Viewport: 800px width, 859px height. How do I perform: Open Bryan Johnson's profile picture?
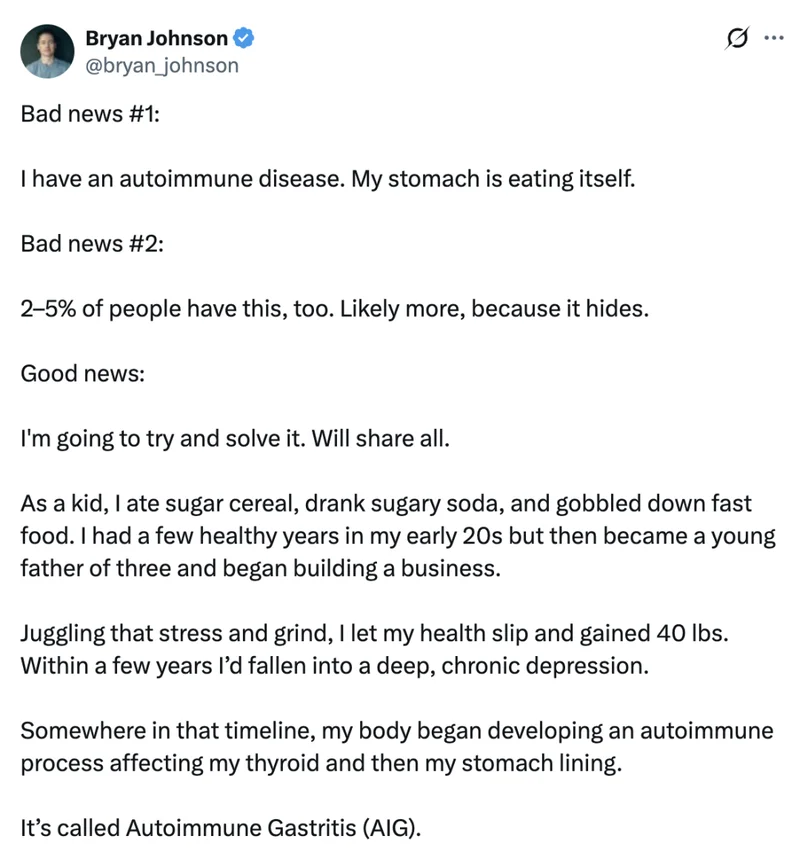(47, 51)
